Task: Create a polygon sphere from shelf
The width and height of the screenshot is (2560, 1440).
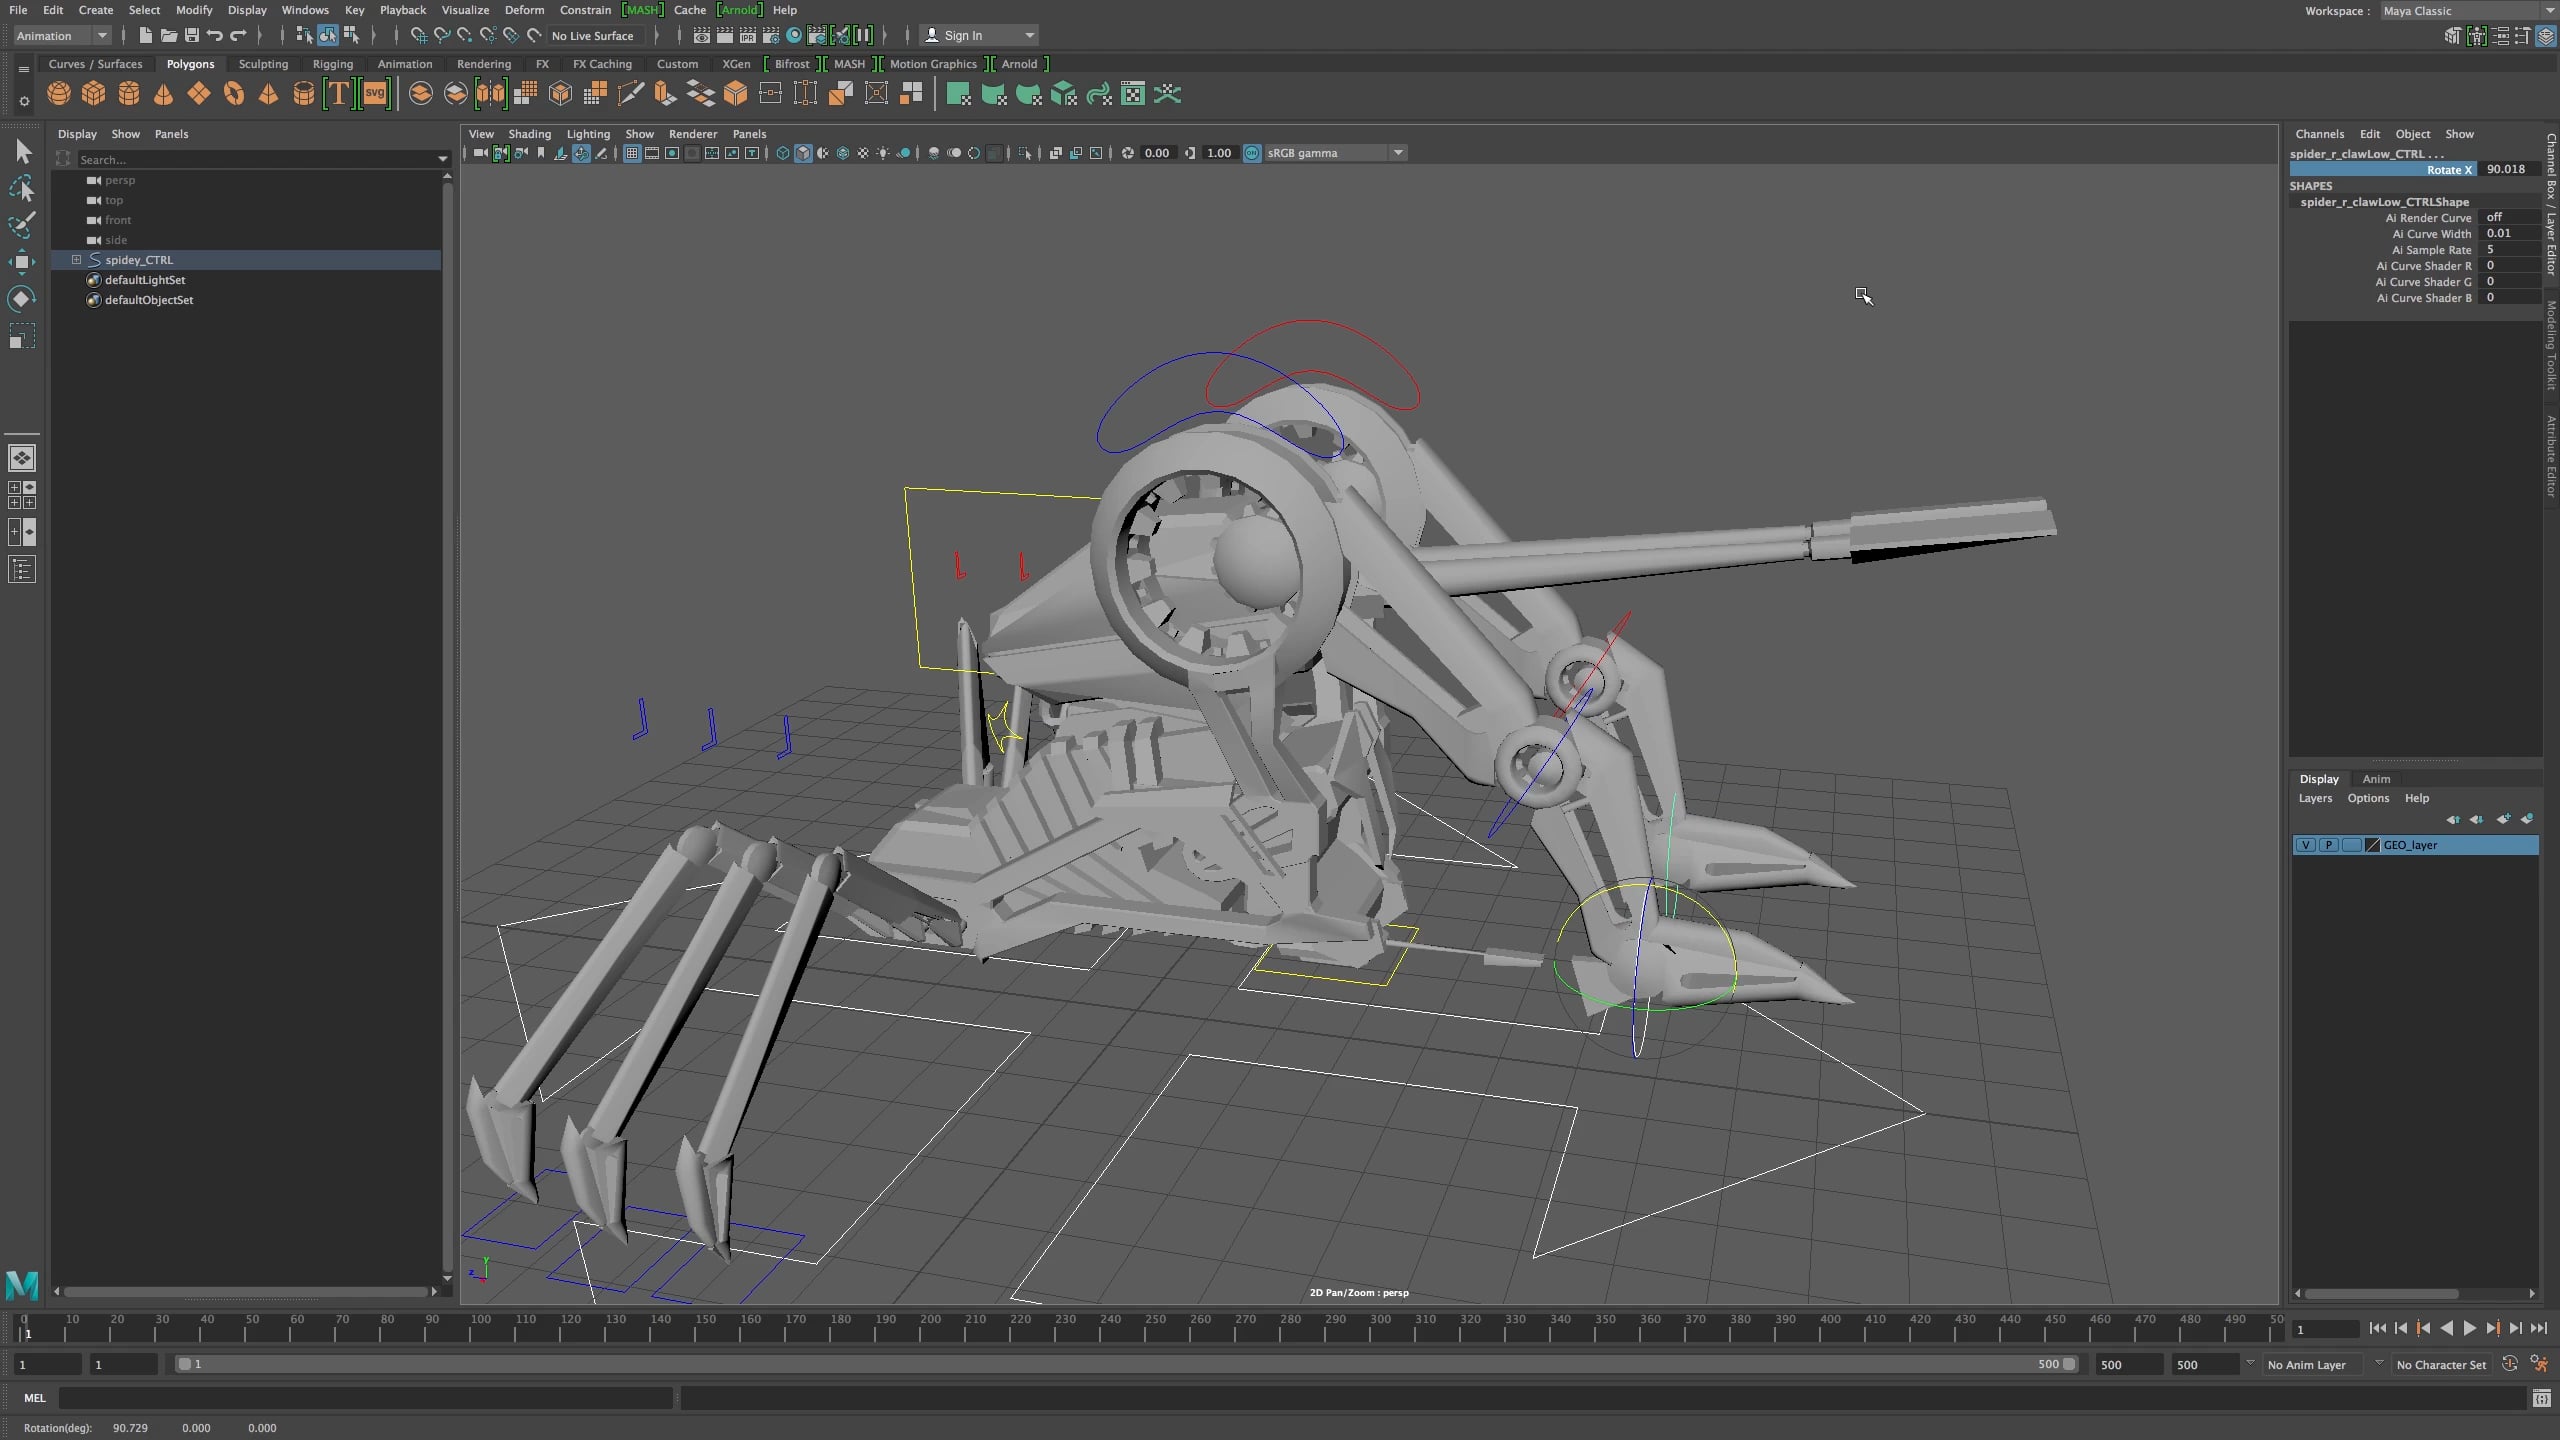Action: point(59,94)
